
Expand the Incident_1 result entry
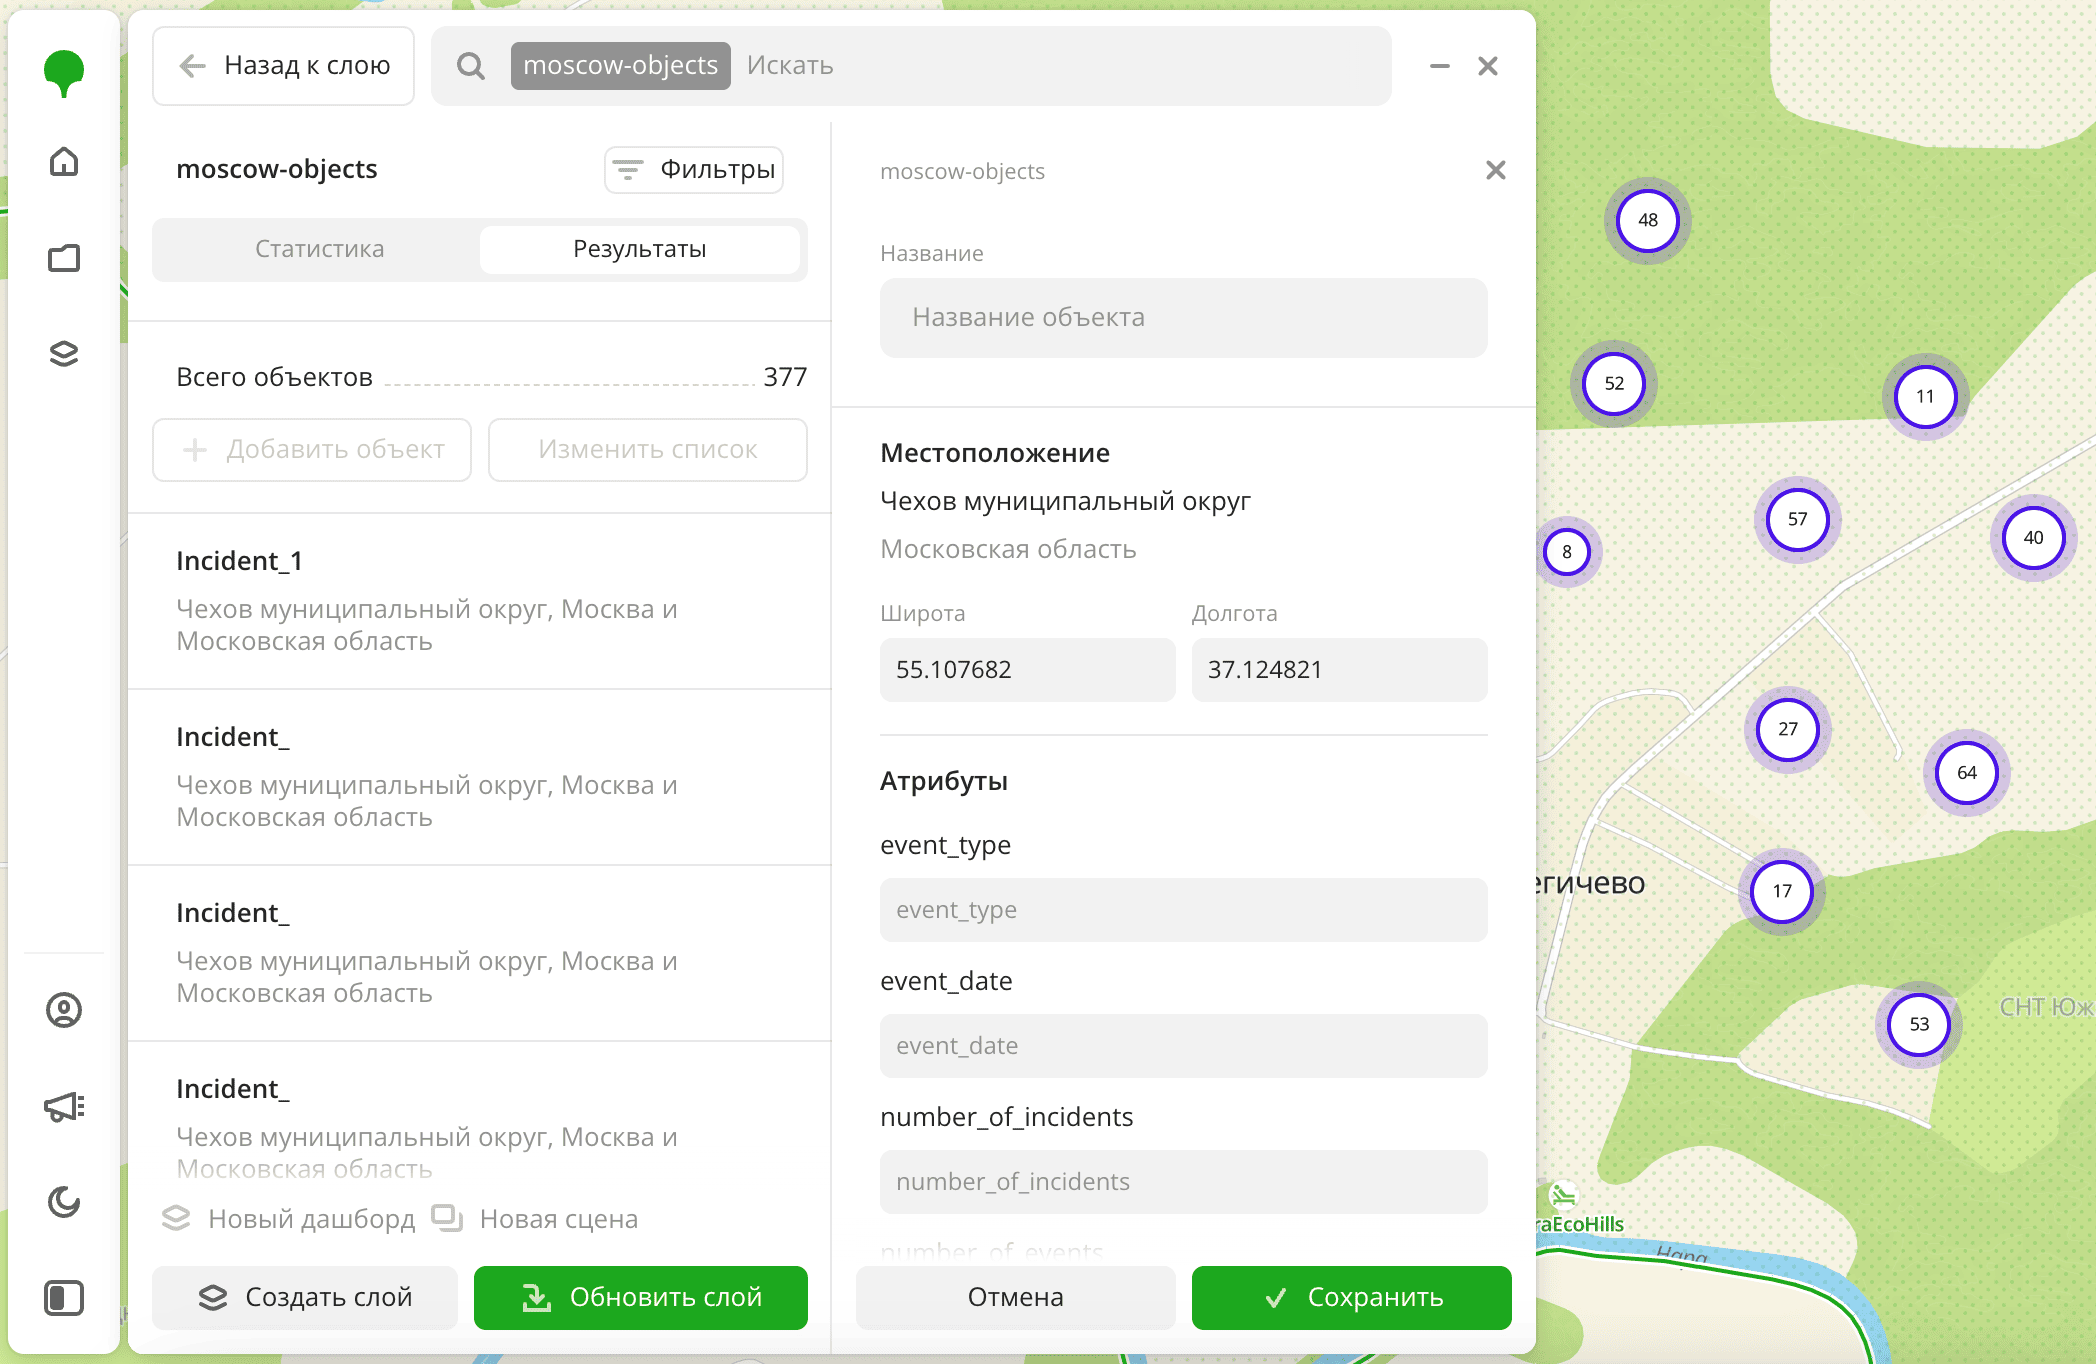point(480,600)
